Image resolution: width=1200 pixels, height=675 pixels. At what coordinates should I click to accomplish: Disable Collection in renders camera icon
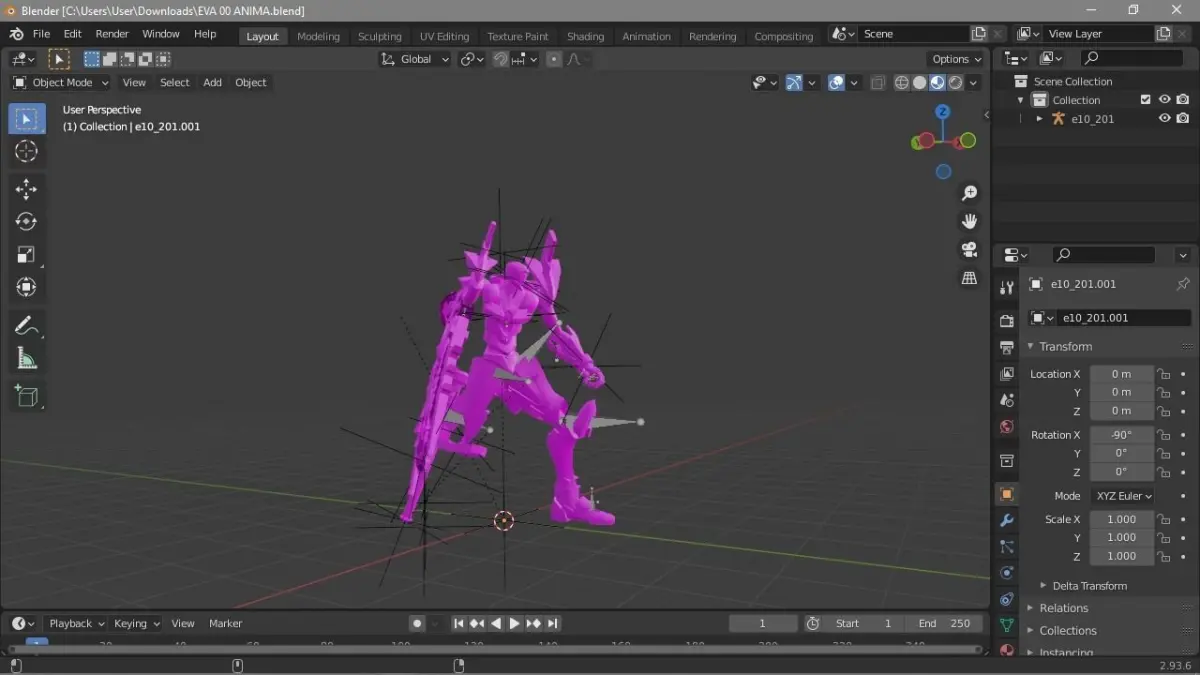[x=1183, y=100]
